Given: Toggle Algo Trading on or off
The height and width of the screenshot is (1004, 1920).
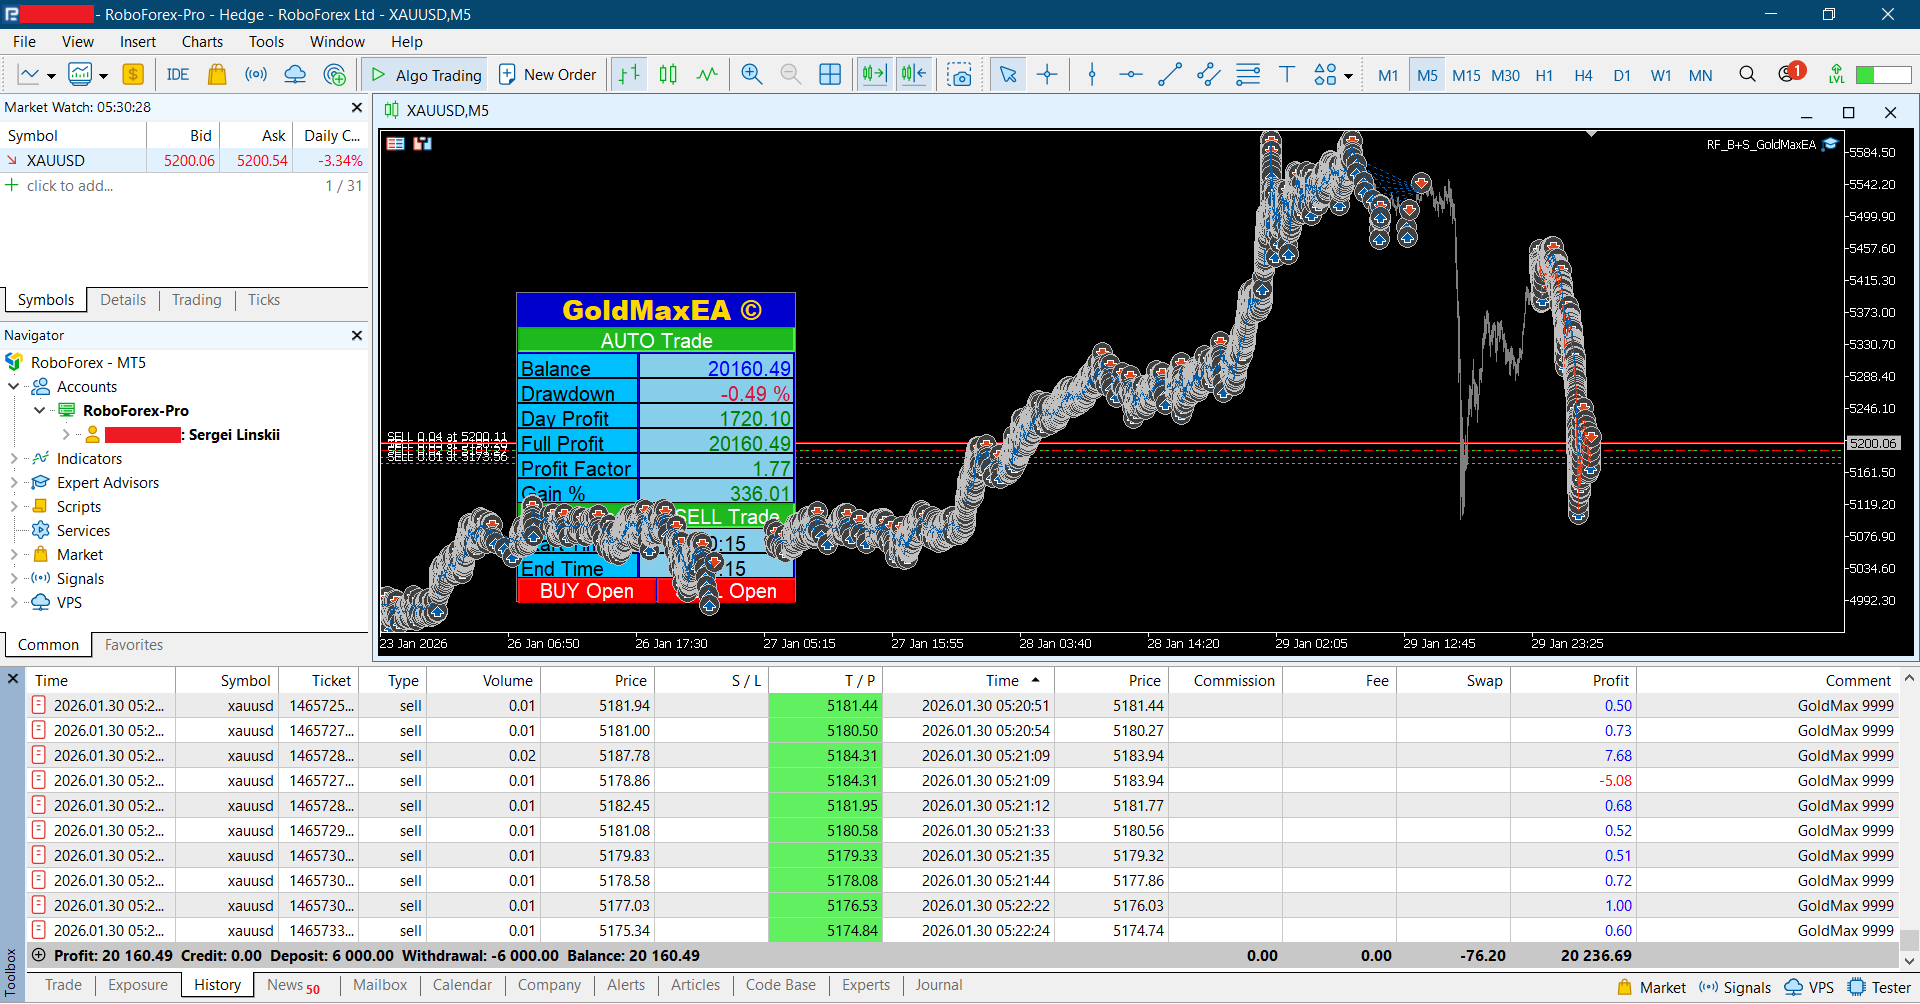Looking at the screenshot, I should [426, 74].
